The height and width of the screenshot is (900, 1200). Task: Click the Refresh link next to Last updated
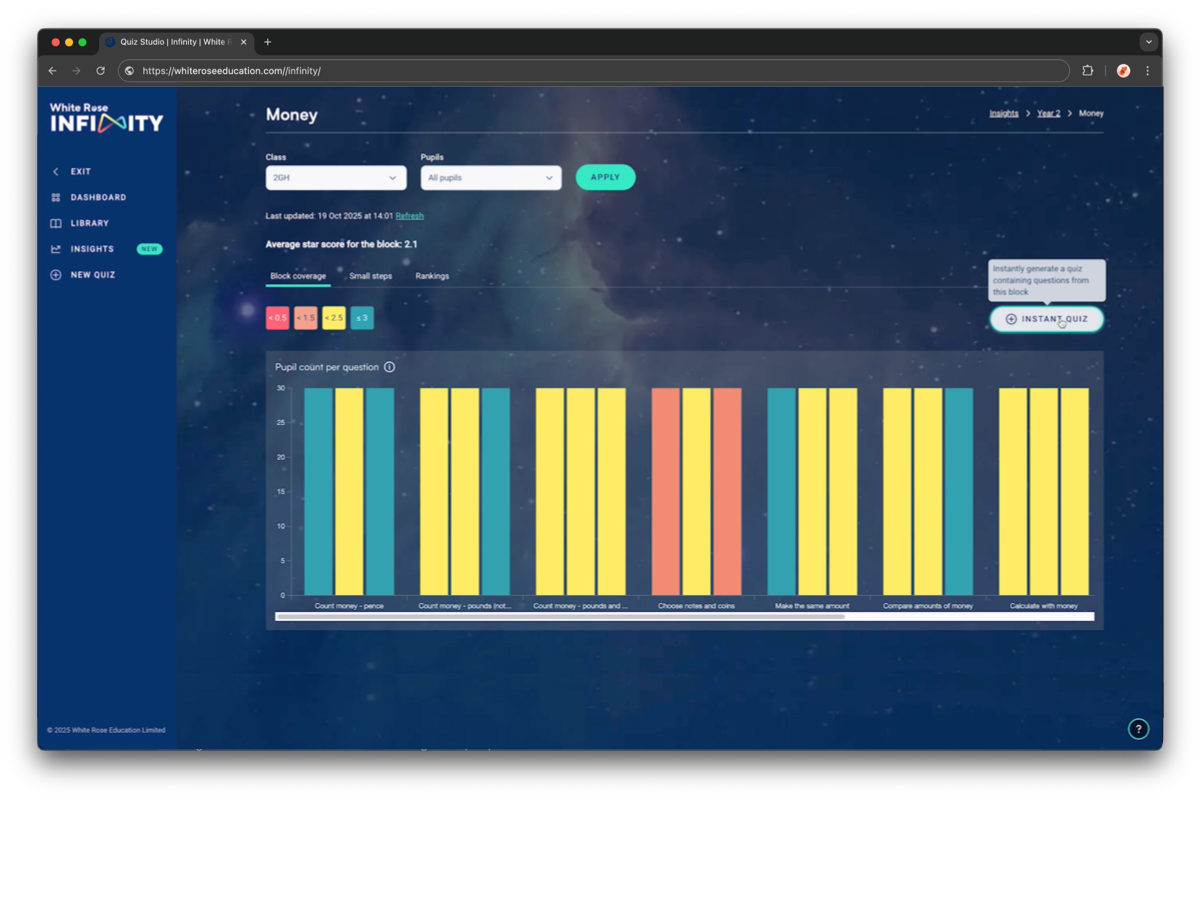pos(409,216)
